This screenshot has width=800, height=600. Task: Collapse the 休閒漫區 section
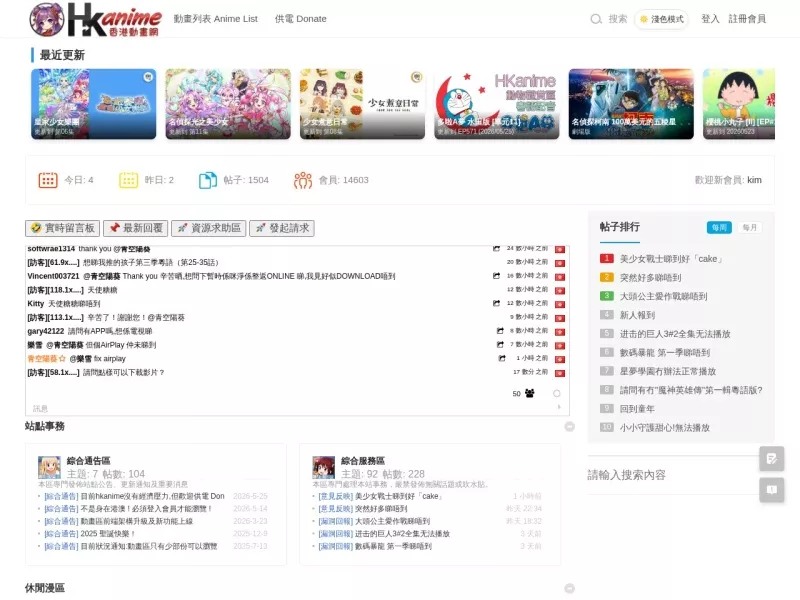[x=570, y=588]
